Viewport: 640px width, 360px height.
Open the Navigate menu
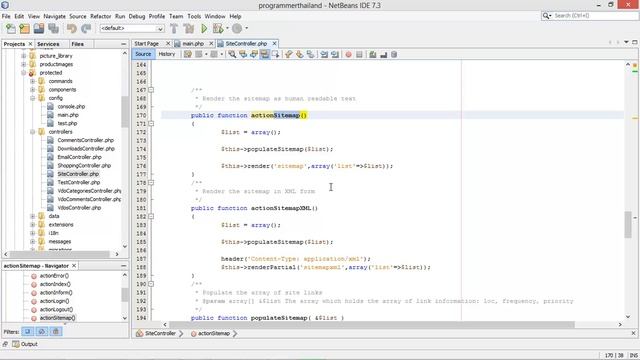point(54,16)
